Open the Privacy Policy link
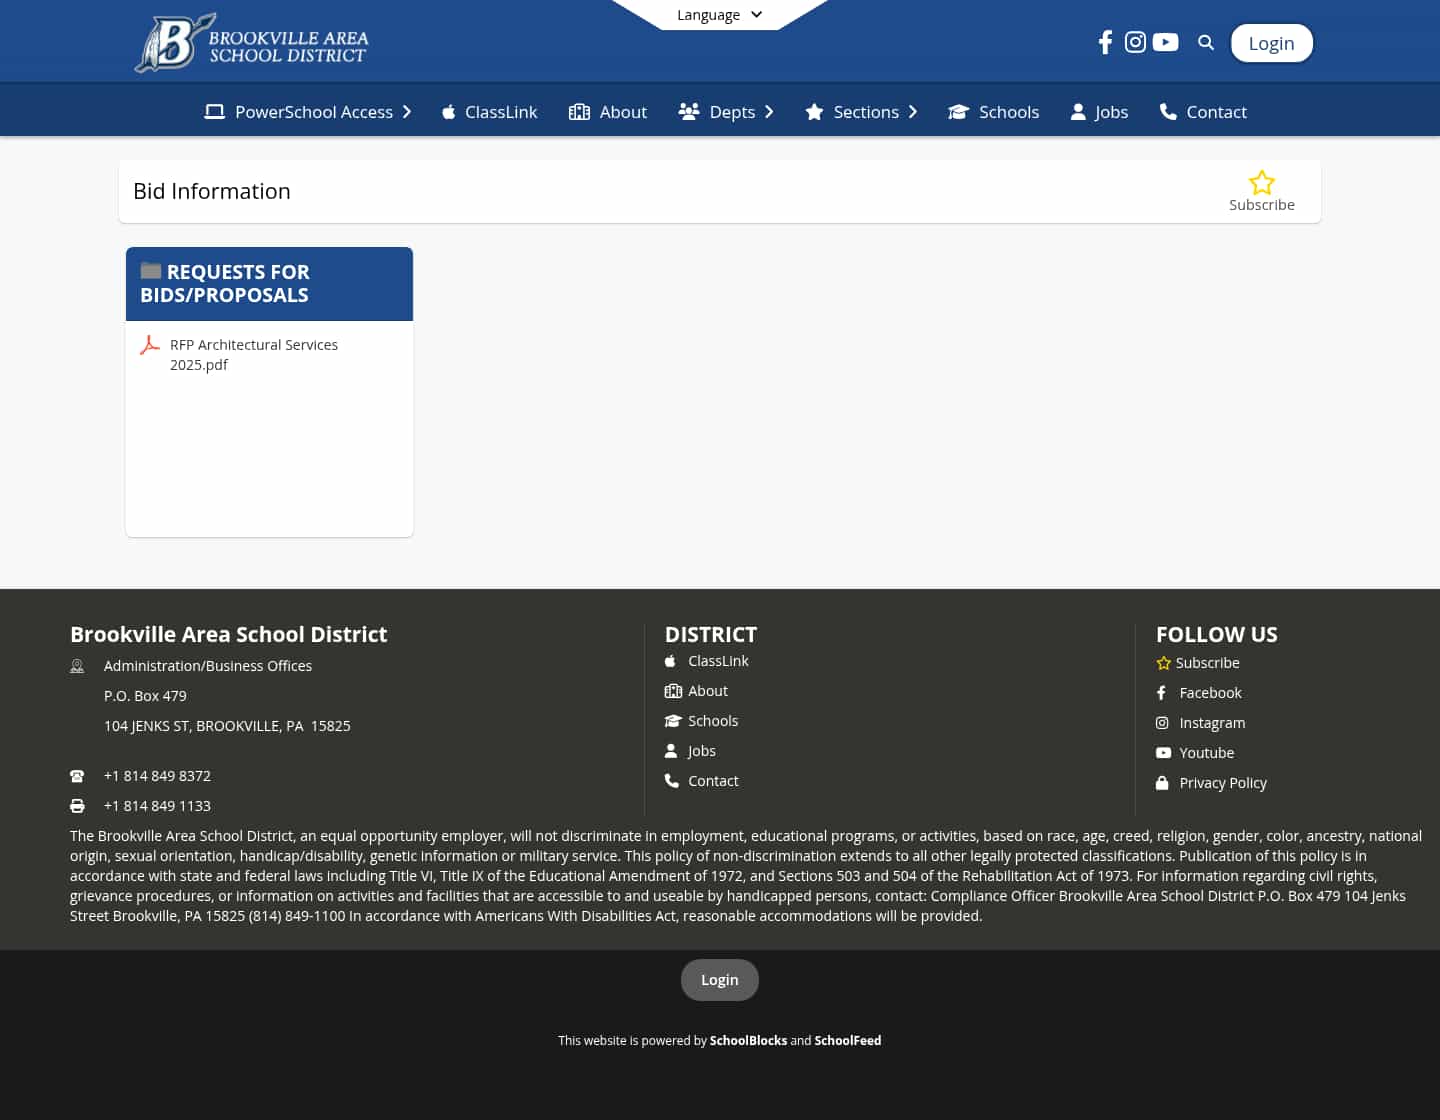 (1222, 783)
